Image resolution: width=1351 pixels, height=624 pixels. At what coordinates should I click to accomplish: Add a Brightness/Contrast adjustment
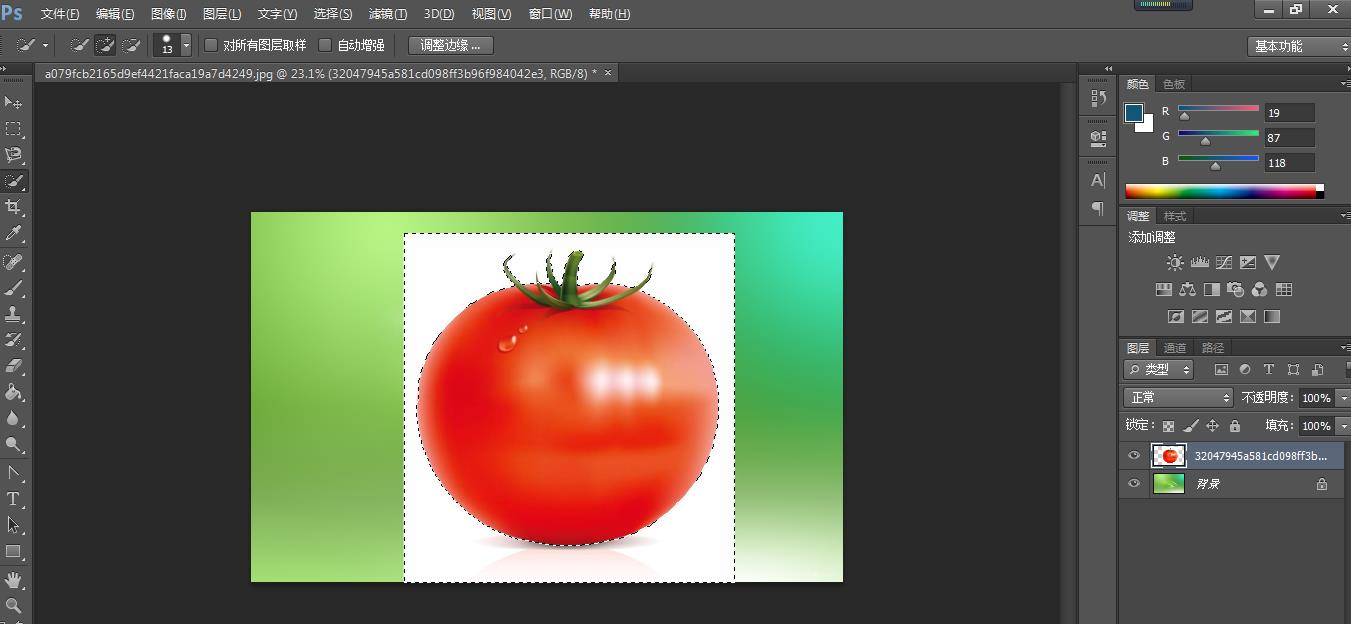coord(1175,263)
